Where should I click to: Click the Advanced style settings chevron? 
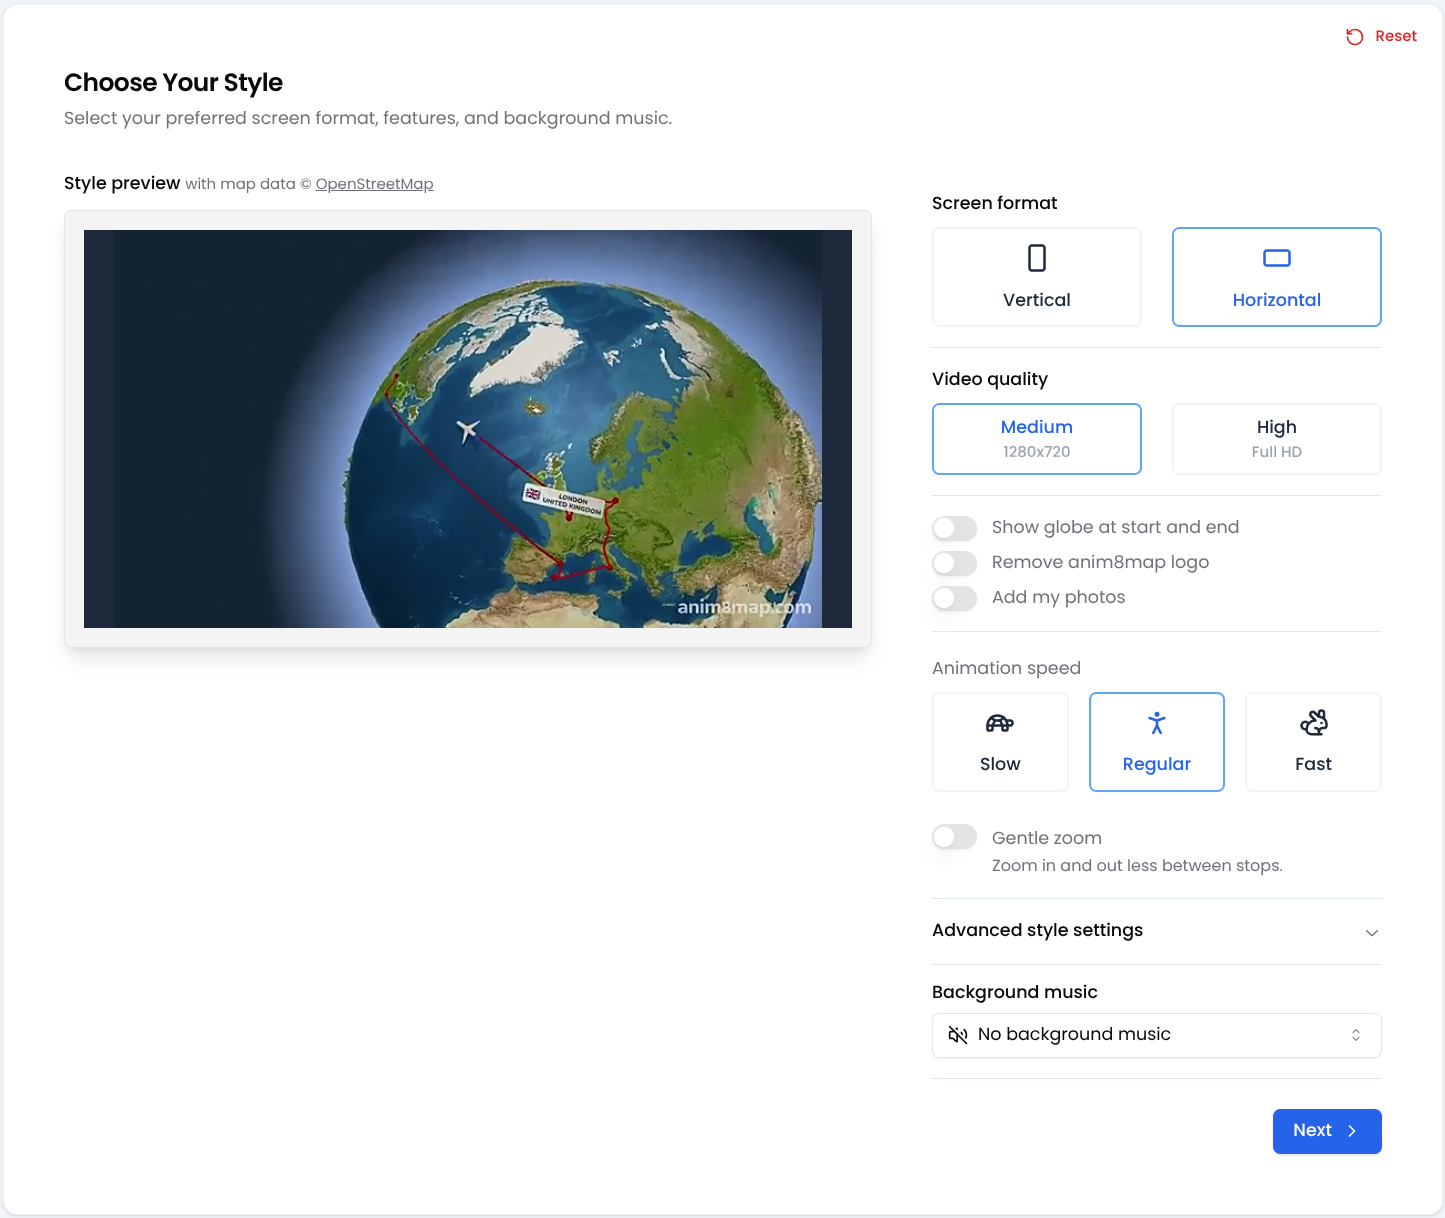point(1371,932)
